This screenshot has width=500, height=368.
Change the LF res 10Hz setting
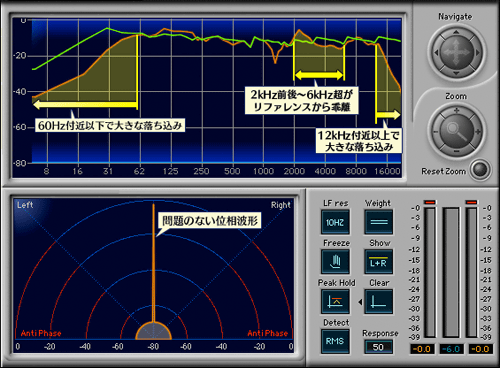(335, 222)
